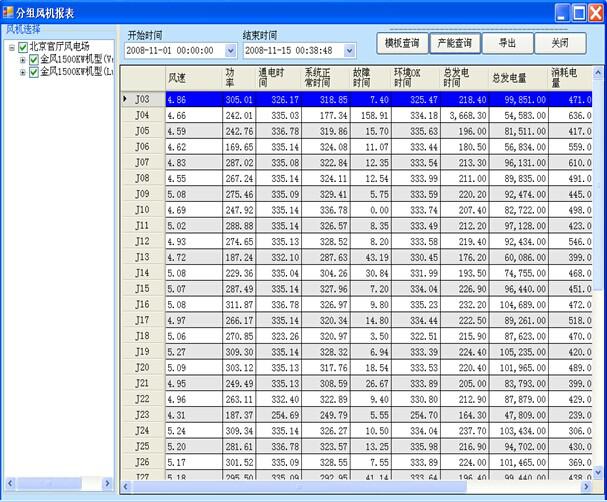Open the 结束时间 date dropdown arrow
Viewport: 607px width, 502px height.
[x=349, y=50]
